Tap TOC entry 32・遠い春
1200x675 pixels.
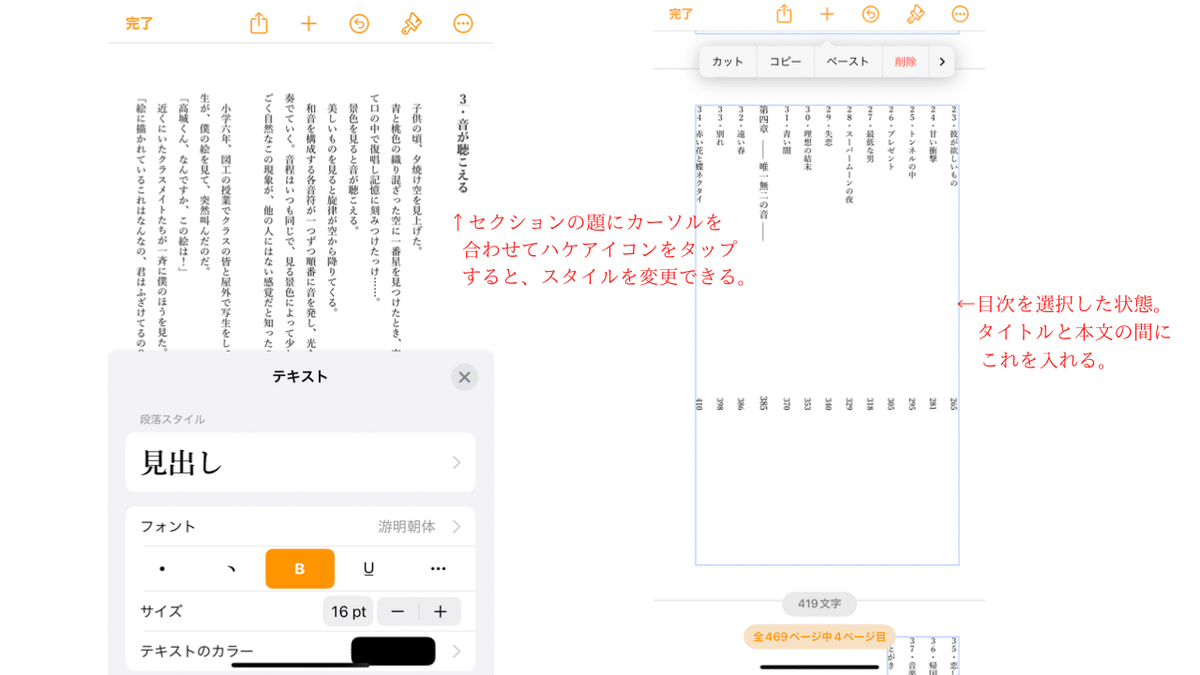(741, 129)
